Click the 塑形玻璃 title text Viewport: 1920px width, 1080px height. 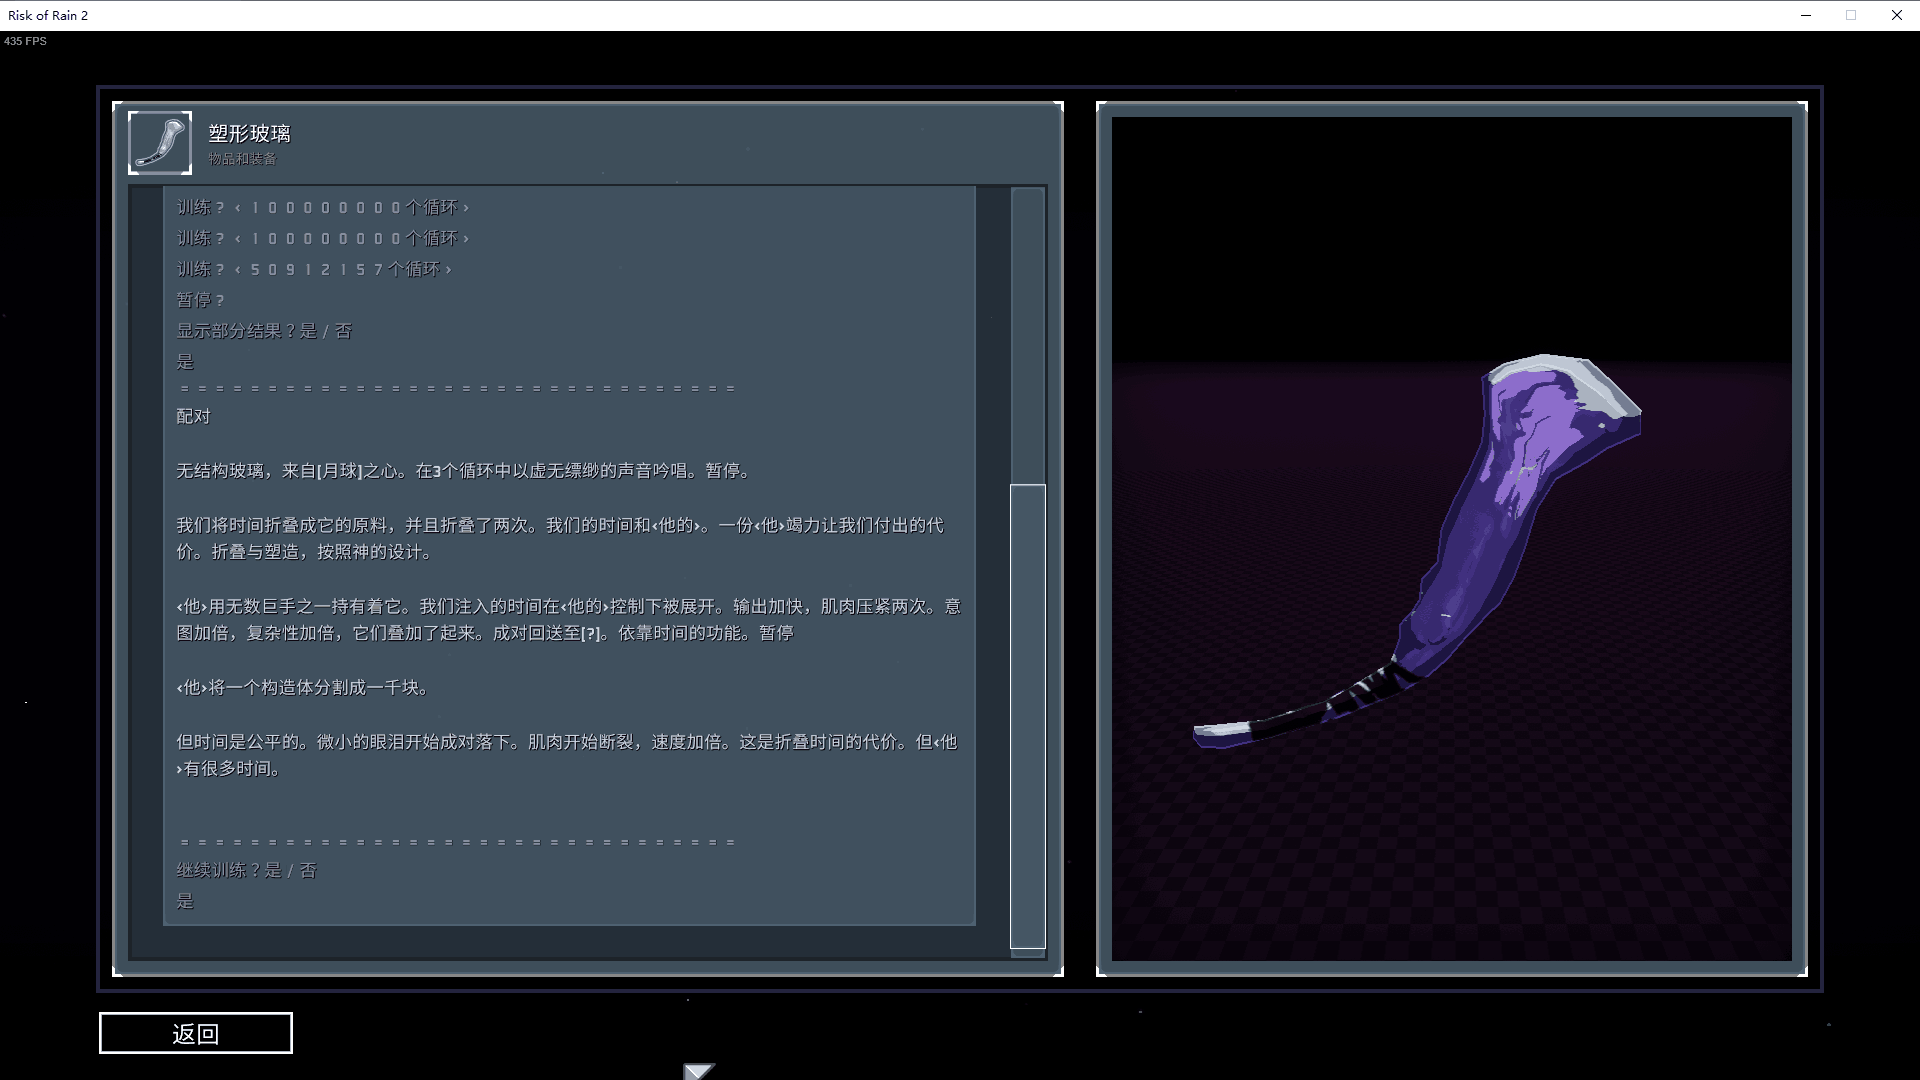point(249,133)
